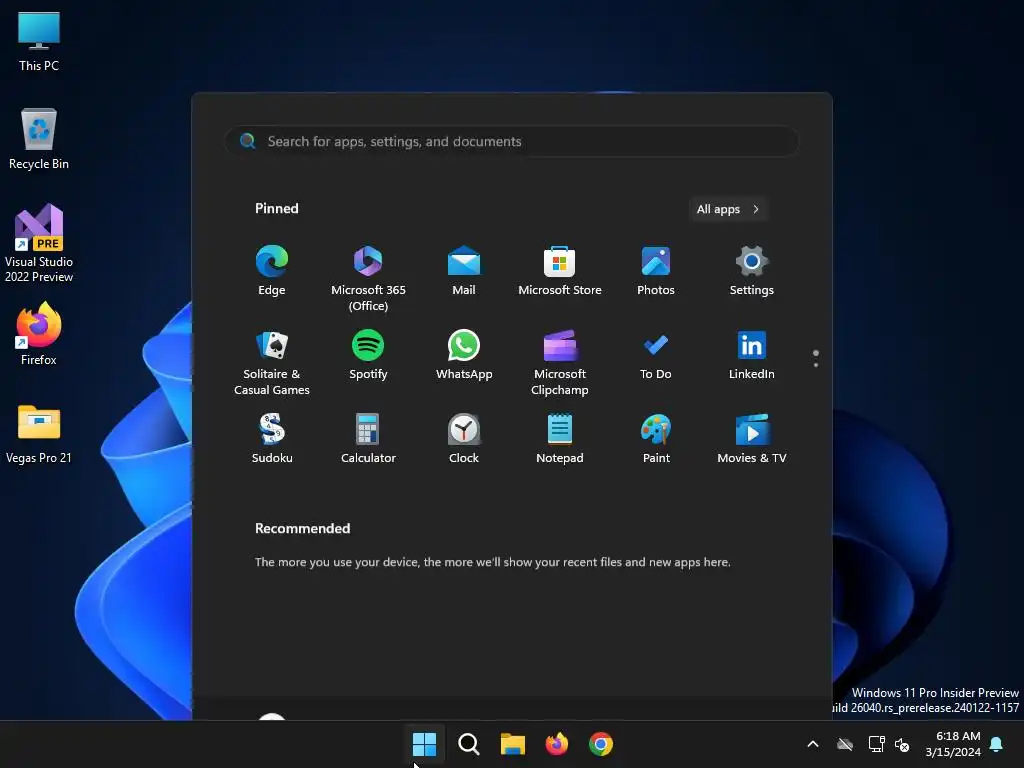Open Movies & TV
The height and width of the screenshot is (768, 1024).
coord(752,439)
